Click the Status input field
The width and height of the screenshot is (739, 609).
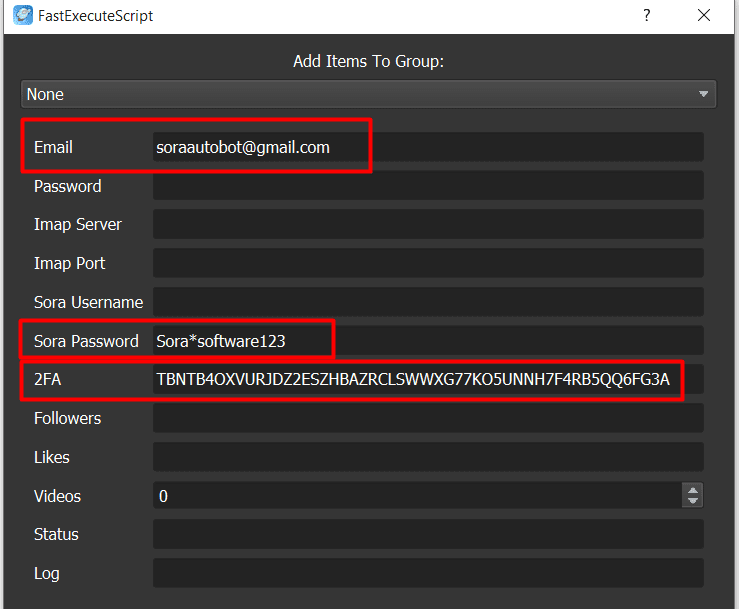[x=428, y=534]
